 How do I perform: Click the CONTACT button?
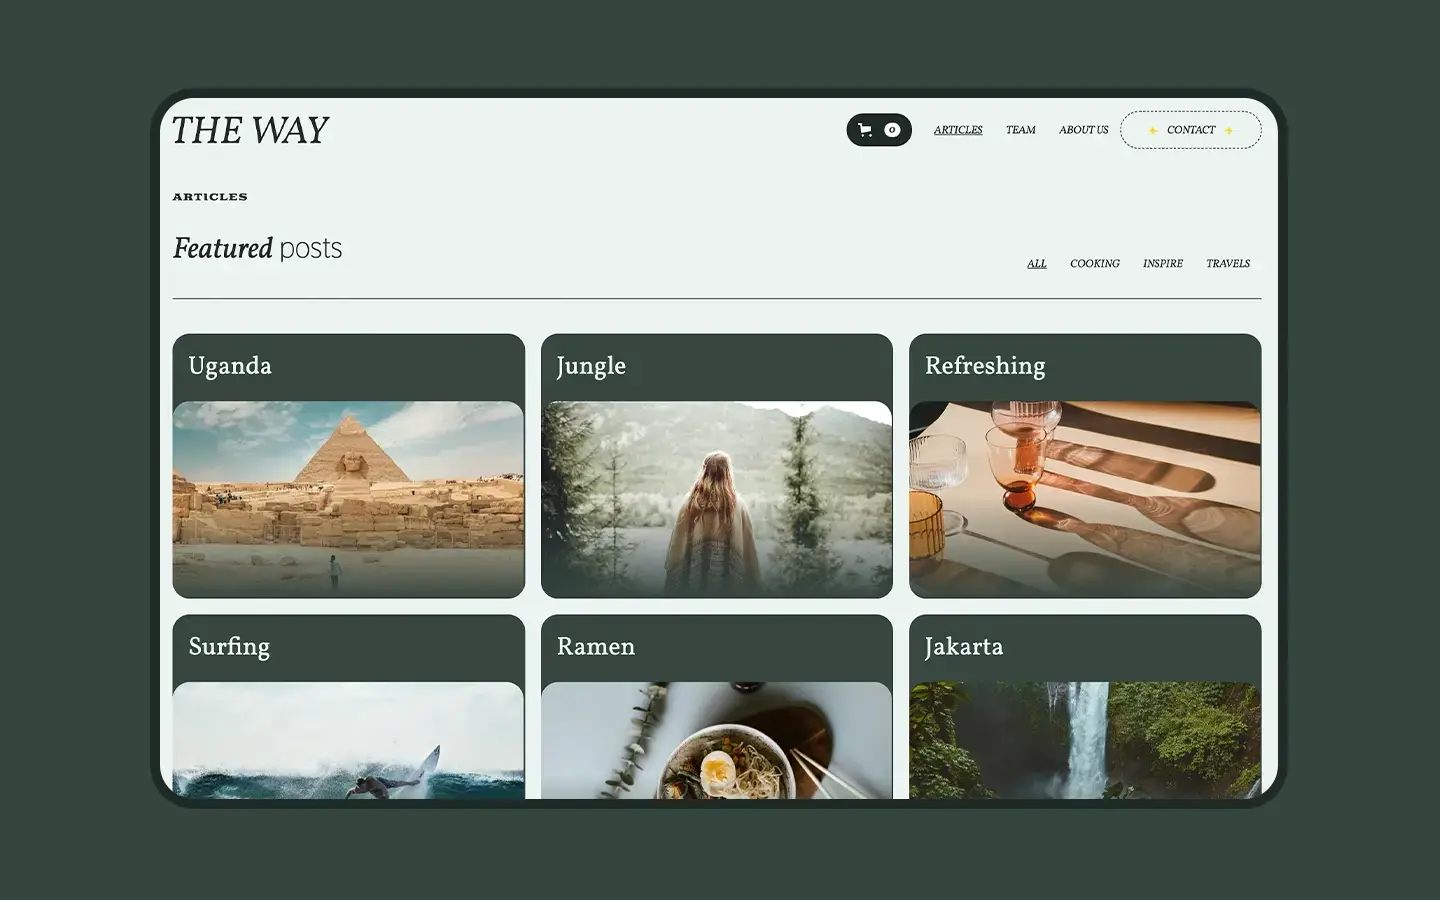coord(1191,130)
